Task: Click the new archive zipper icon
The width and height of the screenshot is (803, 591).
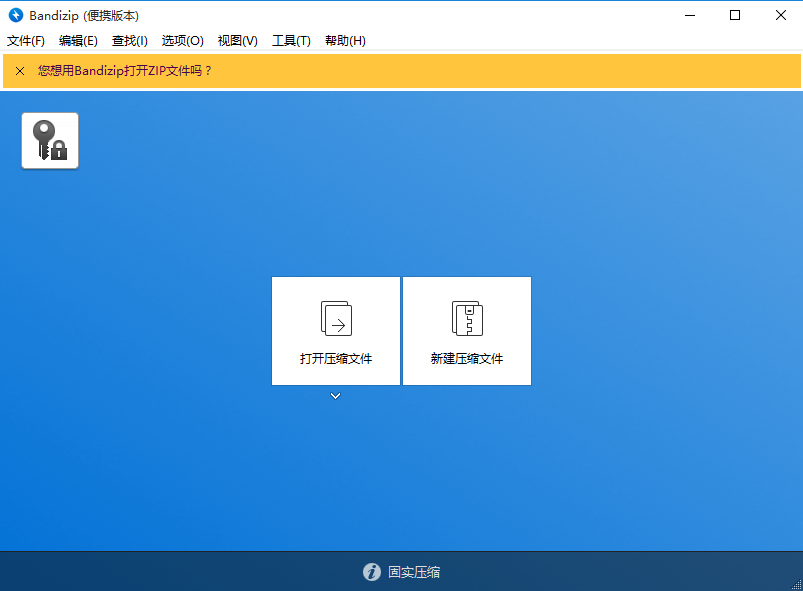Action: click(x=467, y=318)
